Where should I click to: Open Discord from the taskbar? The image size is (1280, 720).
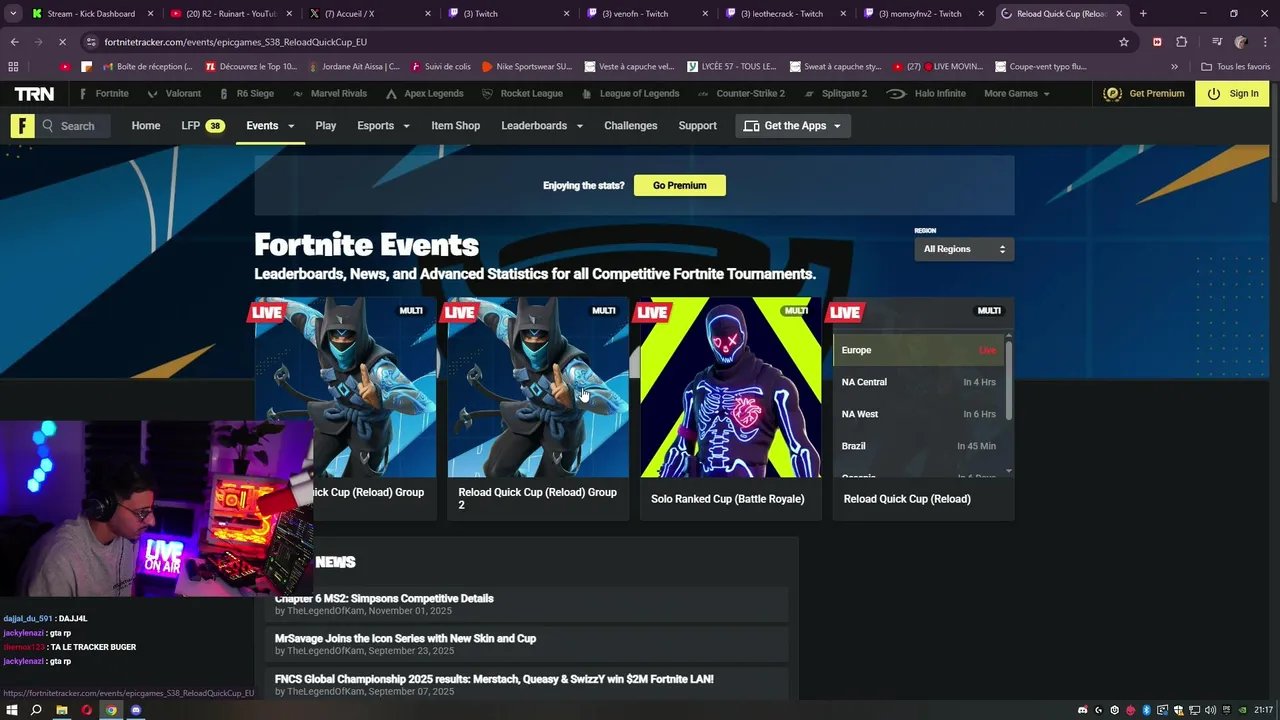click(136, 710)
